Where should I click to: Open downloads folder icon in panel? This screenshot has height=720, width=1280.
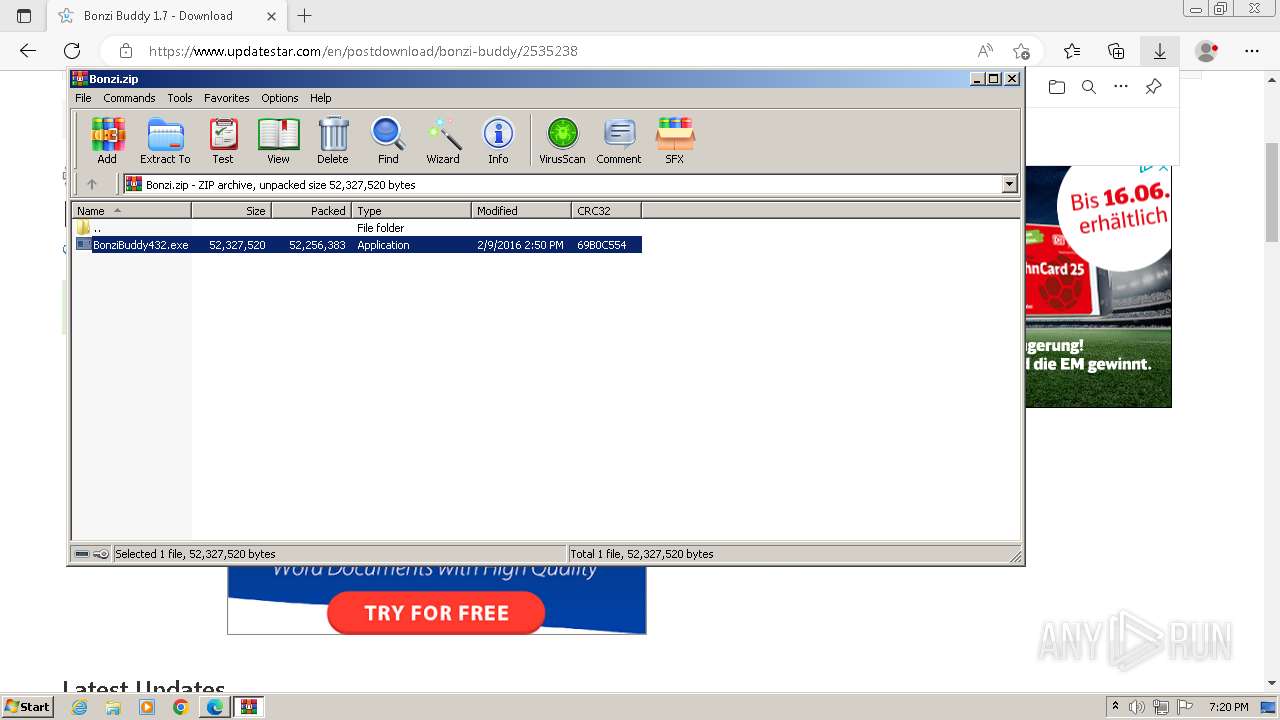coord(1057,87)
